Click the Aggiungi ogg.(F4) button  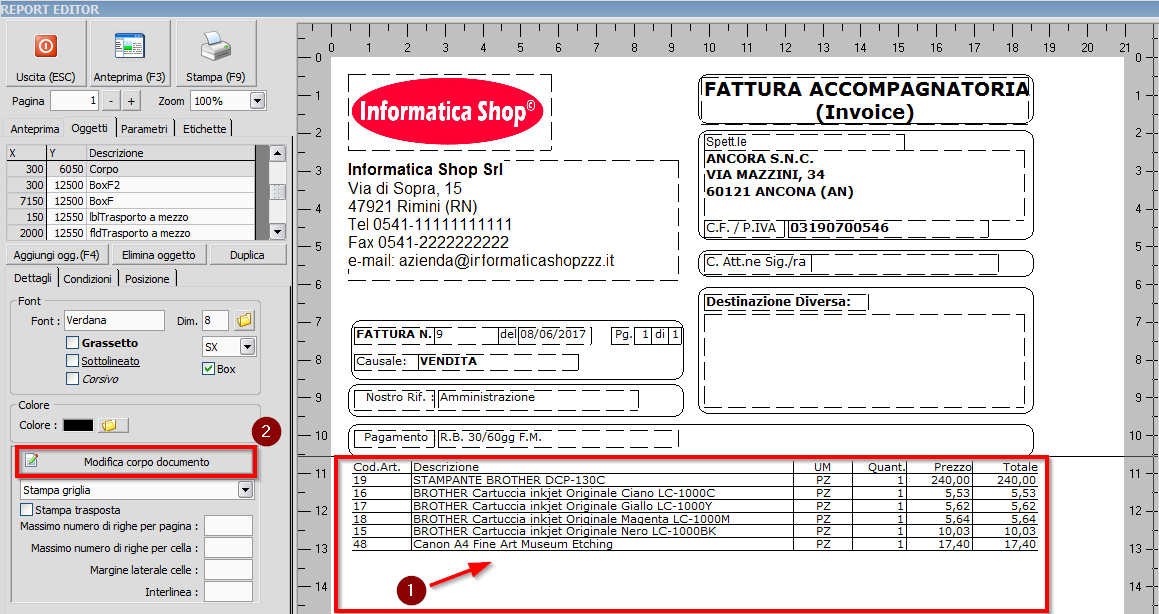(x=58, y=255)
